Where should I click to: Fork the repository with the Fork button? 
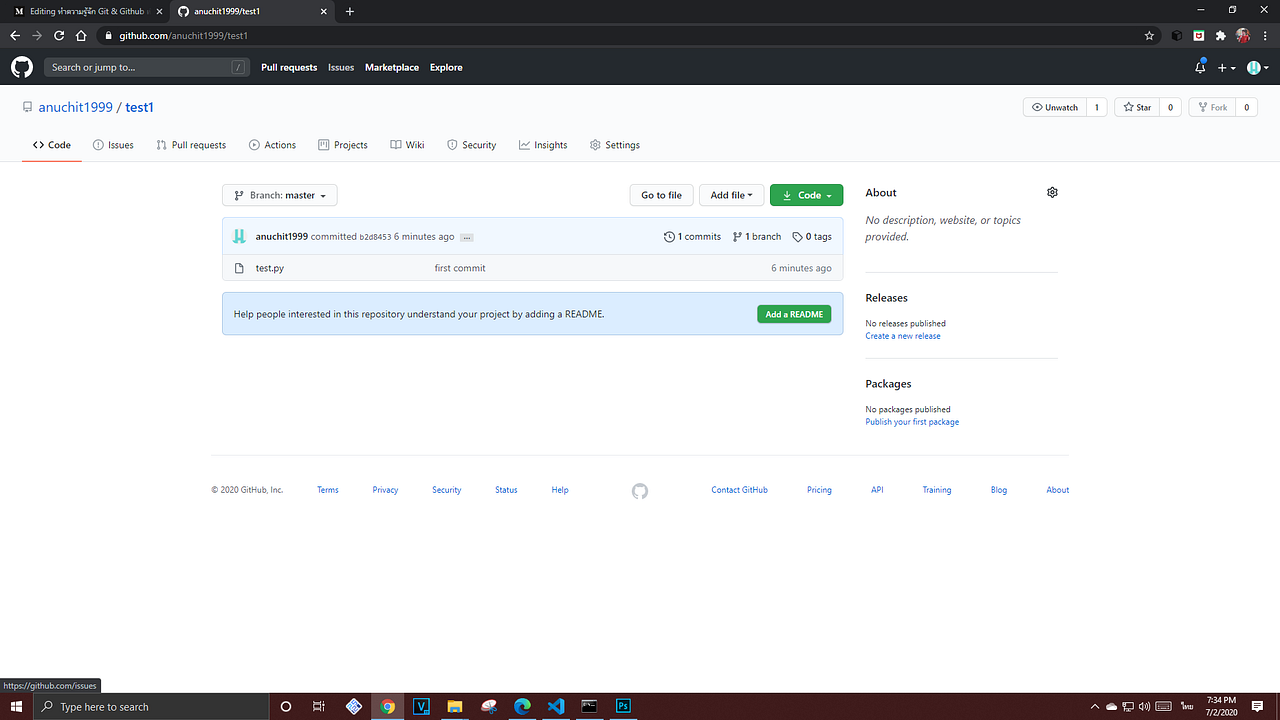[x=1212, y=106]
